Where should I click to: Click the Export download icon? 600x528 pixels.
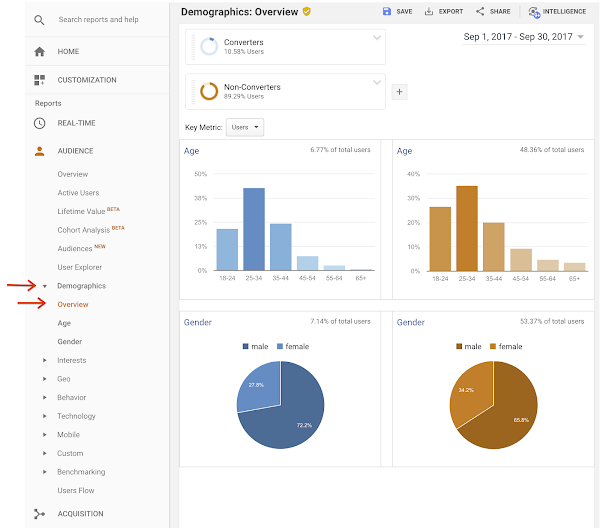[429, 11]
